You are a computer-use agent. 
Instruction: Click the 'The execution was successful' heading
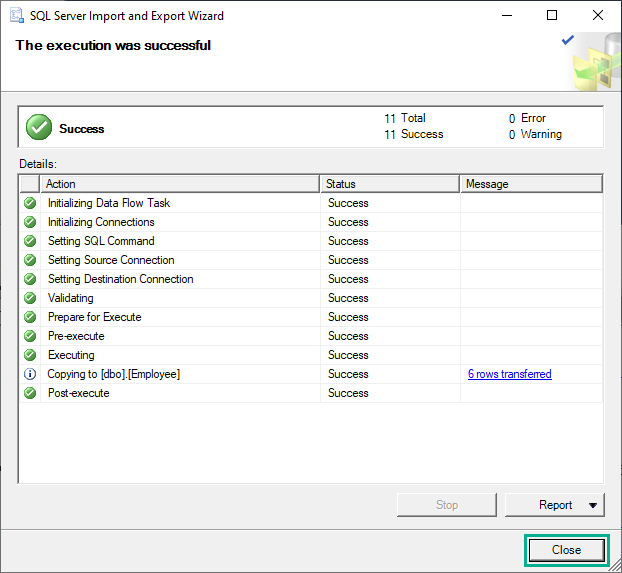point(113,45)
